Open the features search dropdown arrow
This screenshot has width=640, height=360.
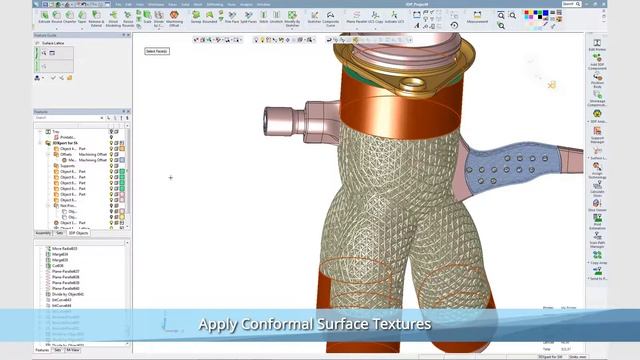(102, 118)
